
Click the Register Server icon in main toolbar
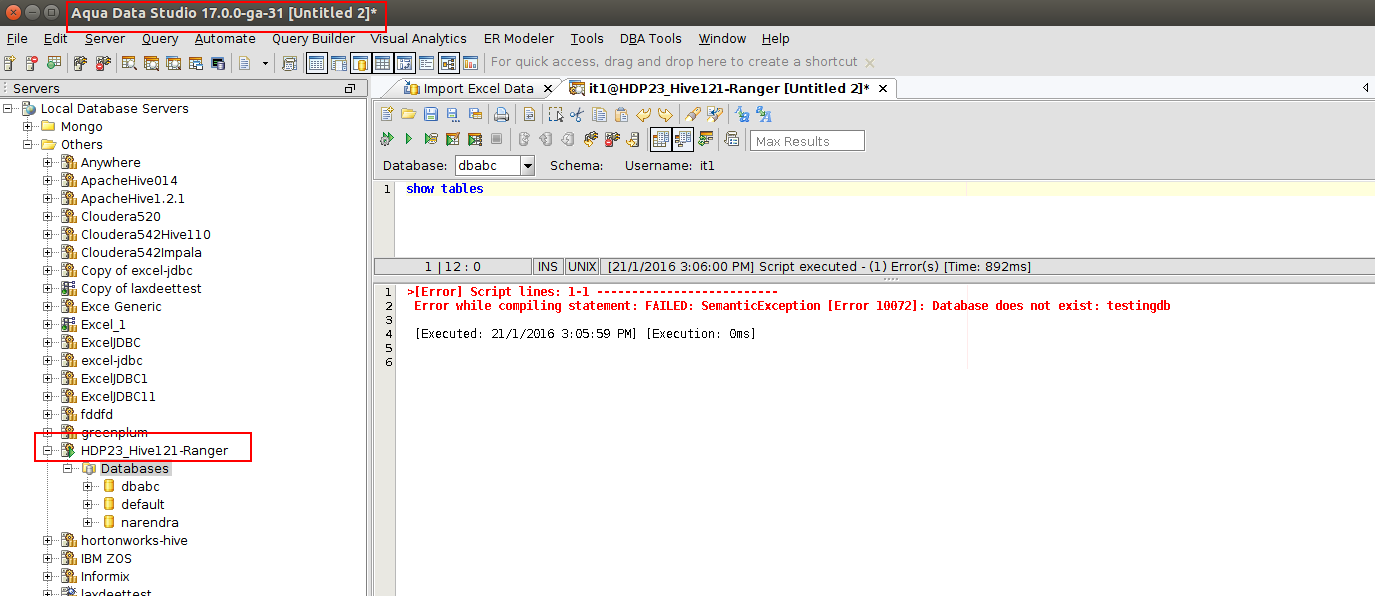(9, 63)
